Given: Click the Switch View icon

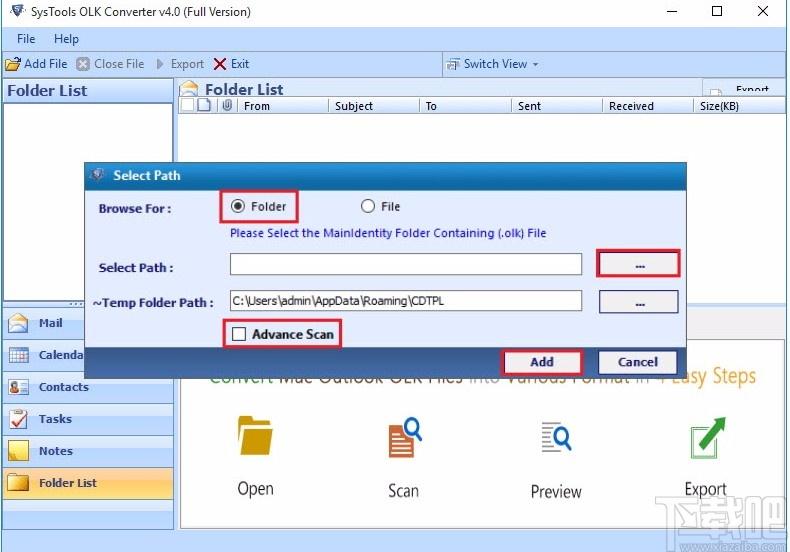Looking at the screenshot, I should tap(453, 64).
